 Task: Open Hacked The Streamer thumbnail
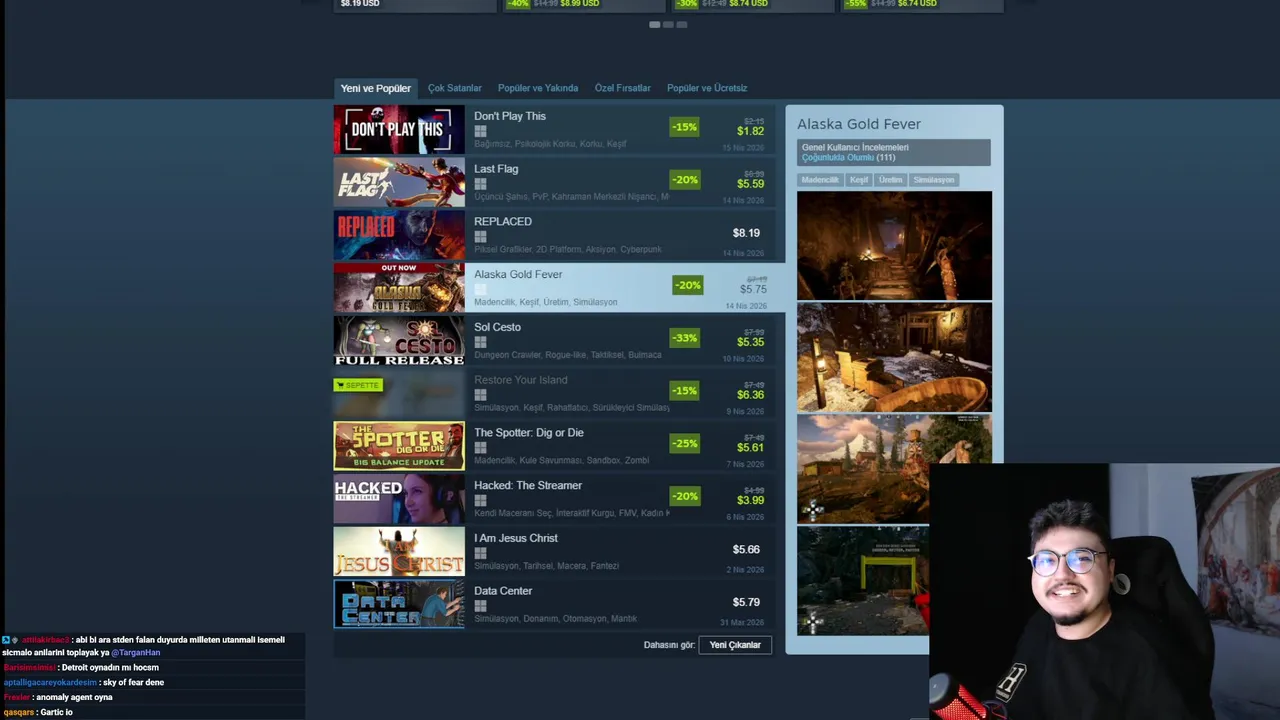[x=399, y=499]
